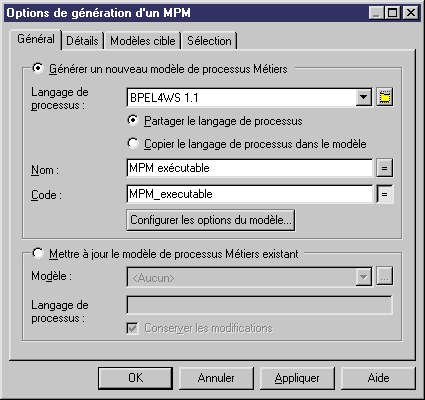Close the Options de génération dialog
425x400 pixels.
[411, 13]
